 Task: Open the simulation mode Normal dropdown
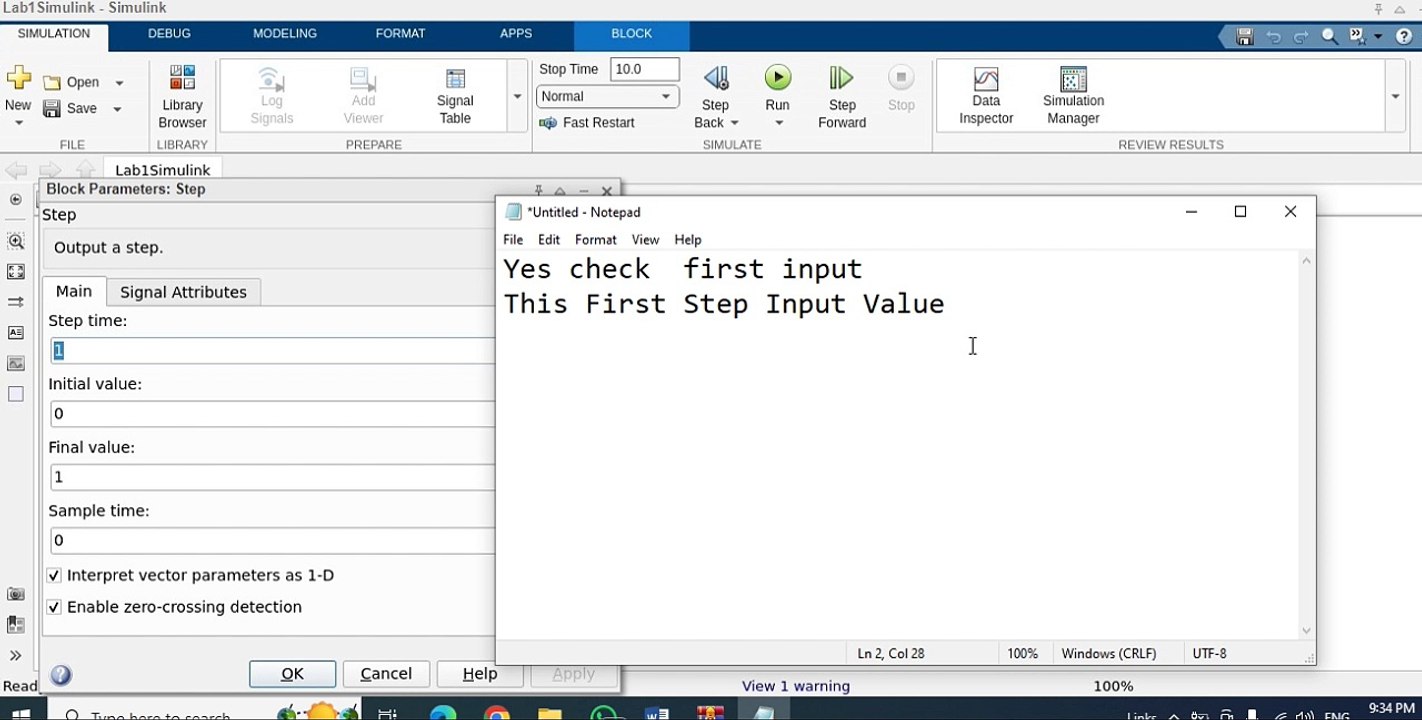[608, 96]
